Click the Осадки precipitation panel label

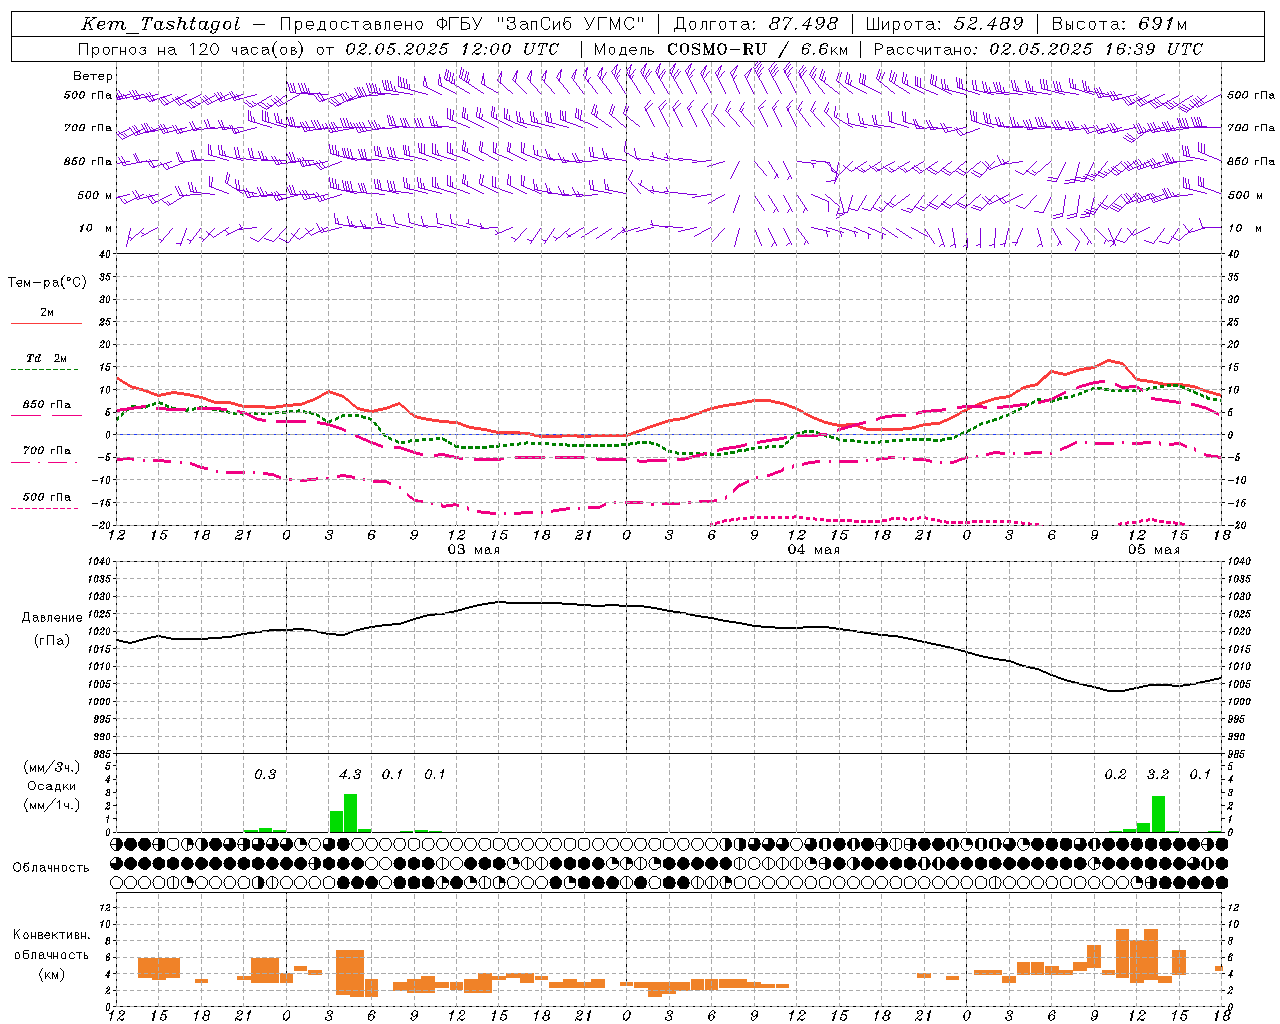tap(52, 786)
